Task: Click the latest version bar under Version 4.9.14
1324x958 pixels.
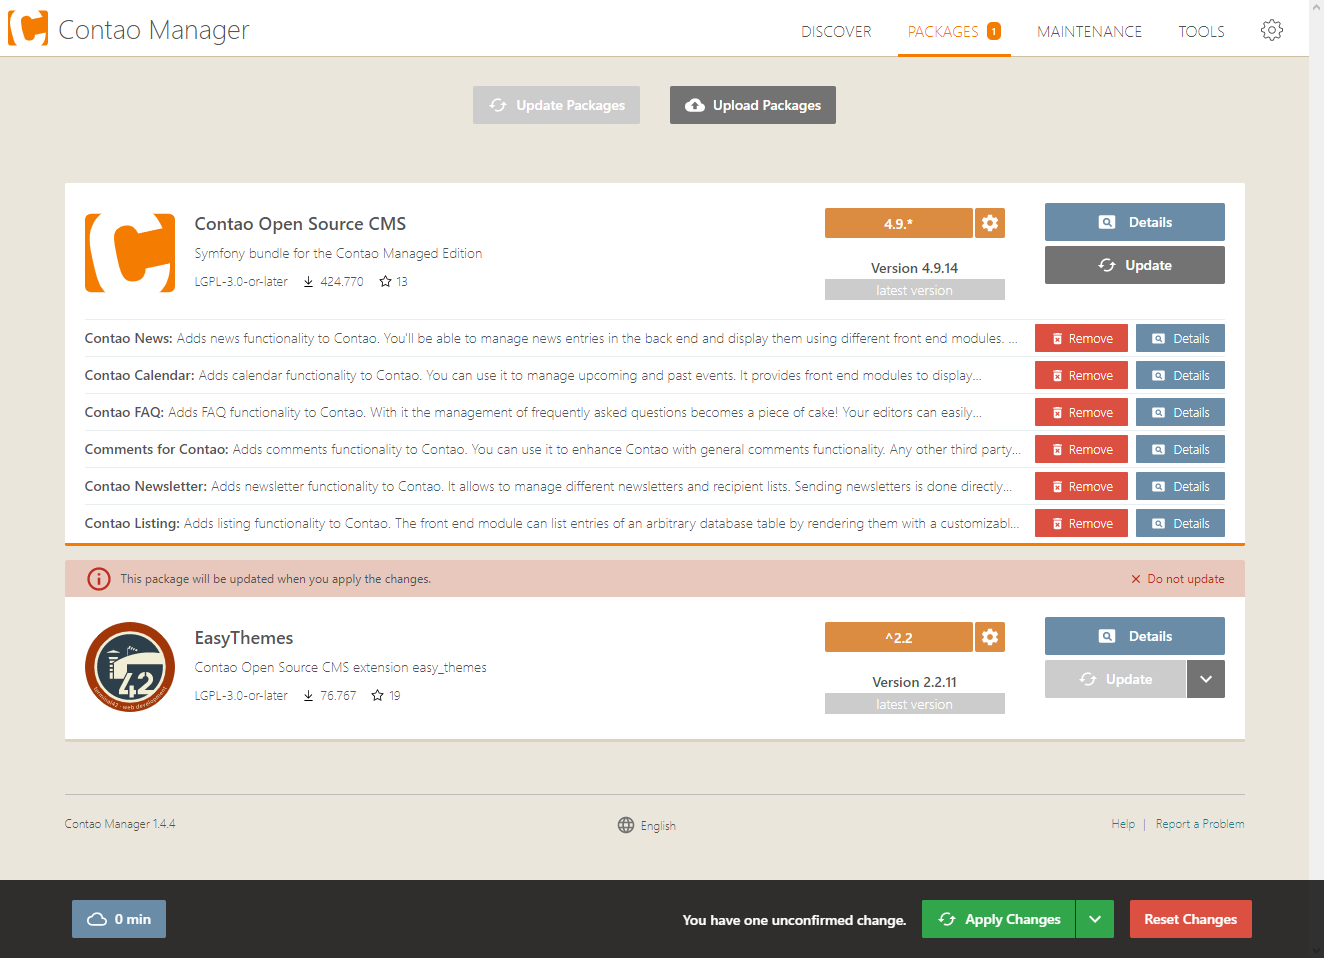Action: [x=915, y=290]
